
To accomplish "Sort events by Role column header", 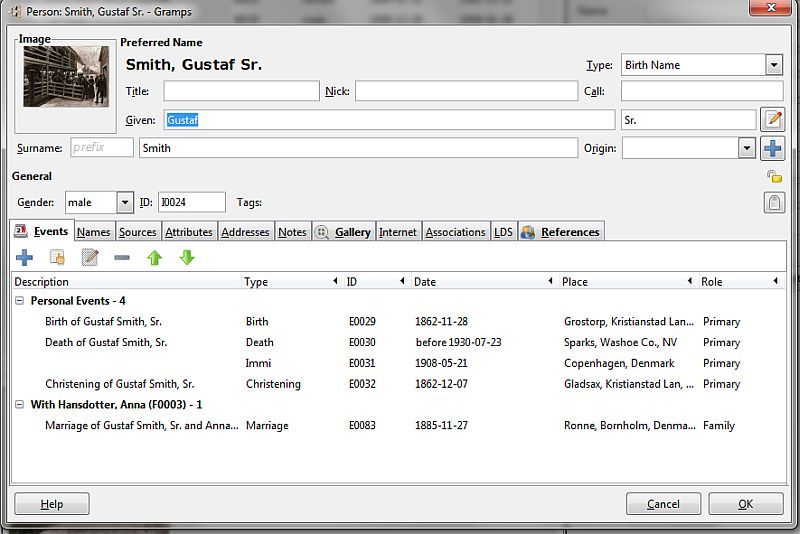I will pos(739,282).
